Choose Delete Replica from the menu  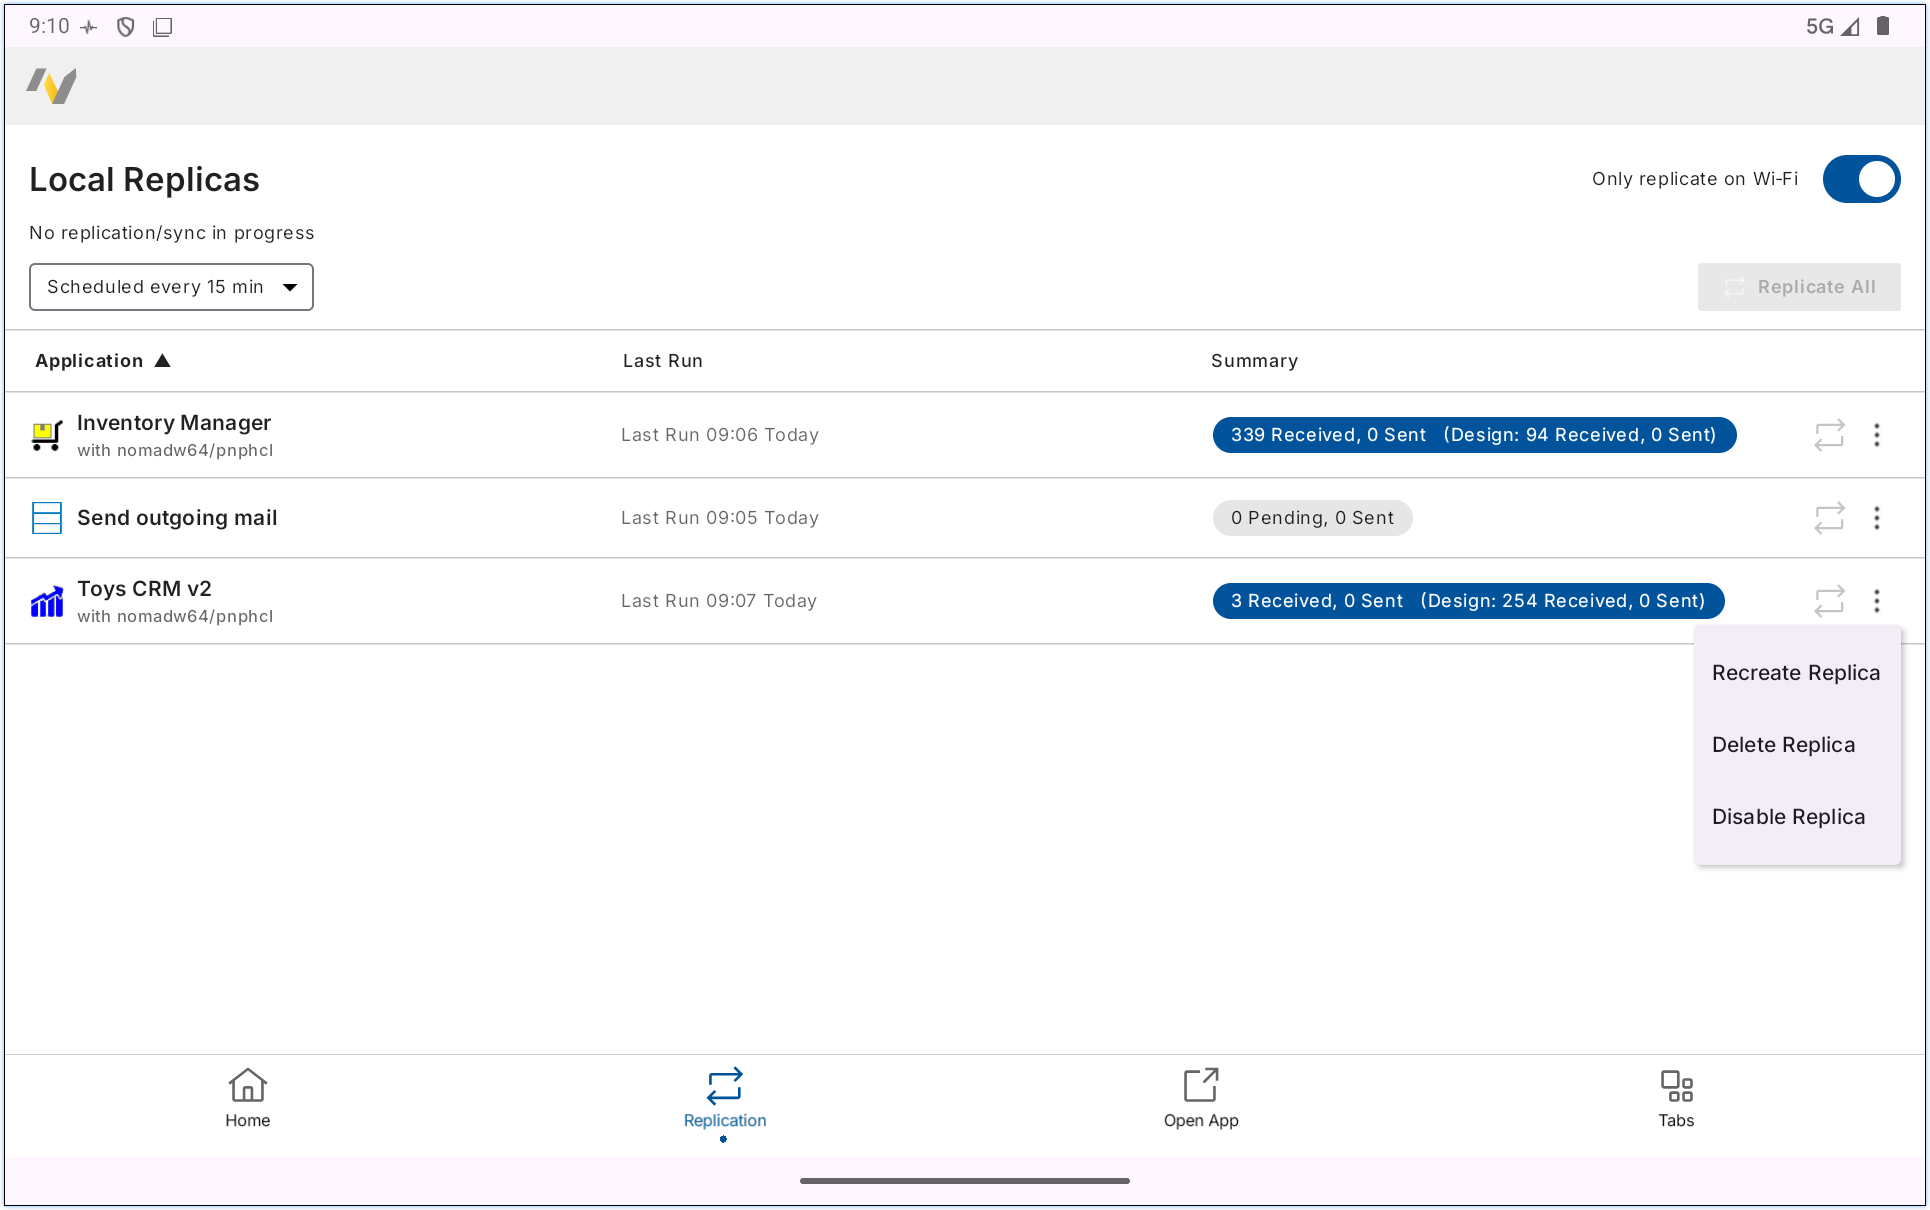1796,745
